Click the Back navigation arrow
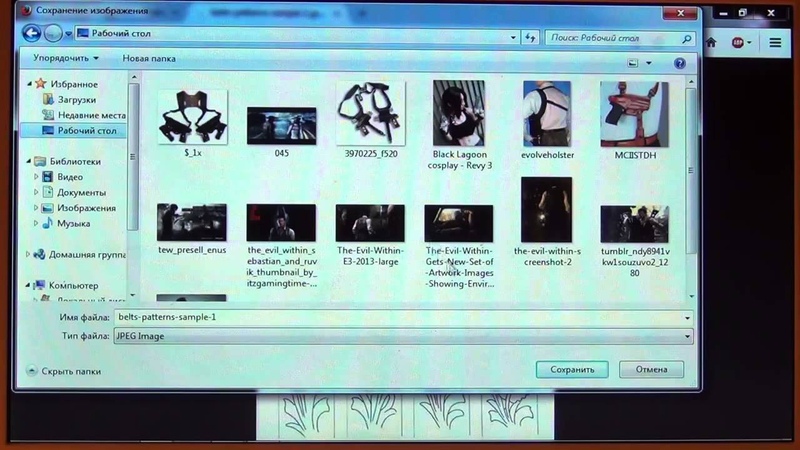800x450 pixels. click(31, 34)
